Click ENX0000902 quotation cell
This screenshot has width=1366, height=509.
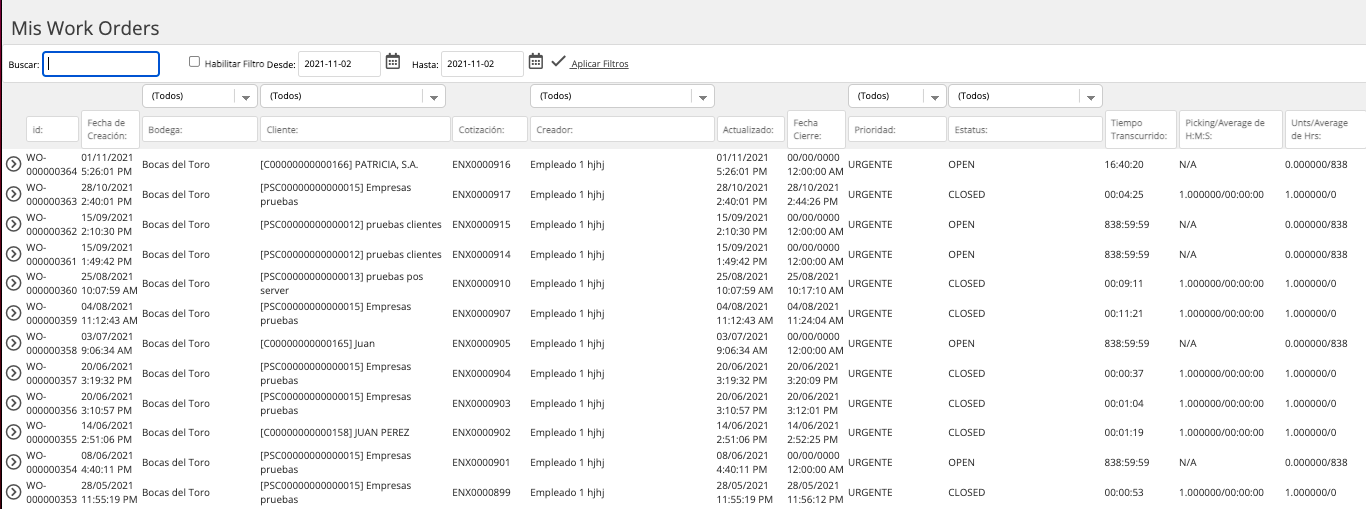(x=481, y=432)
